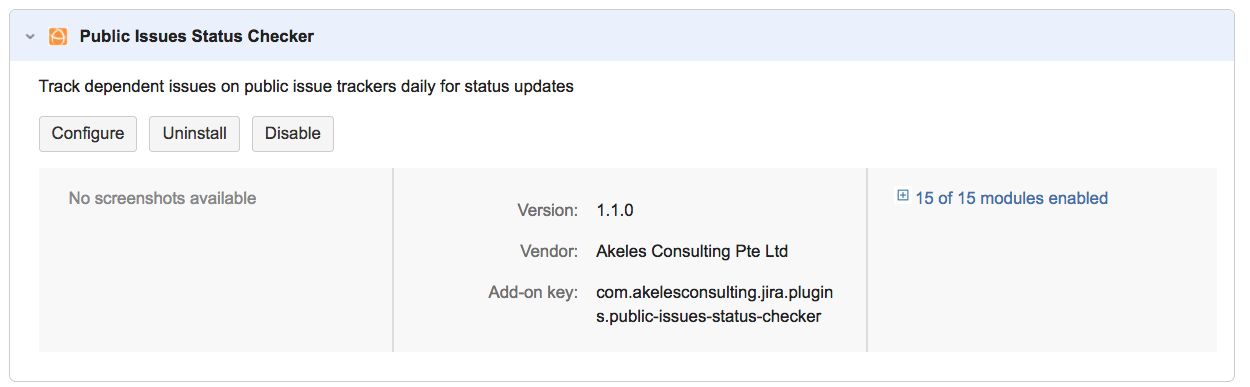Uninstall the add-on
Viewport: 1250px width, 387px height.
(x=194, y=133)
